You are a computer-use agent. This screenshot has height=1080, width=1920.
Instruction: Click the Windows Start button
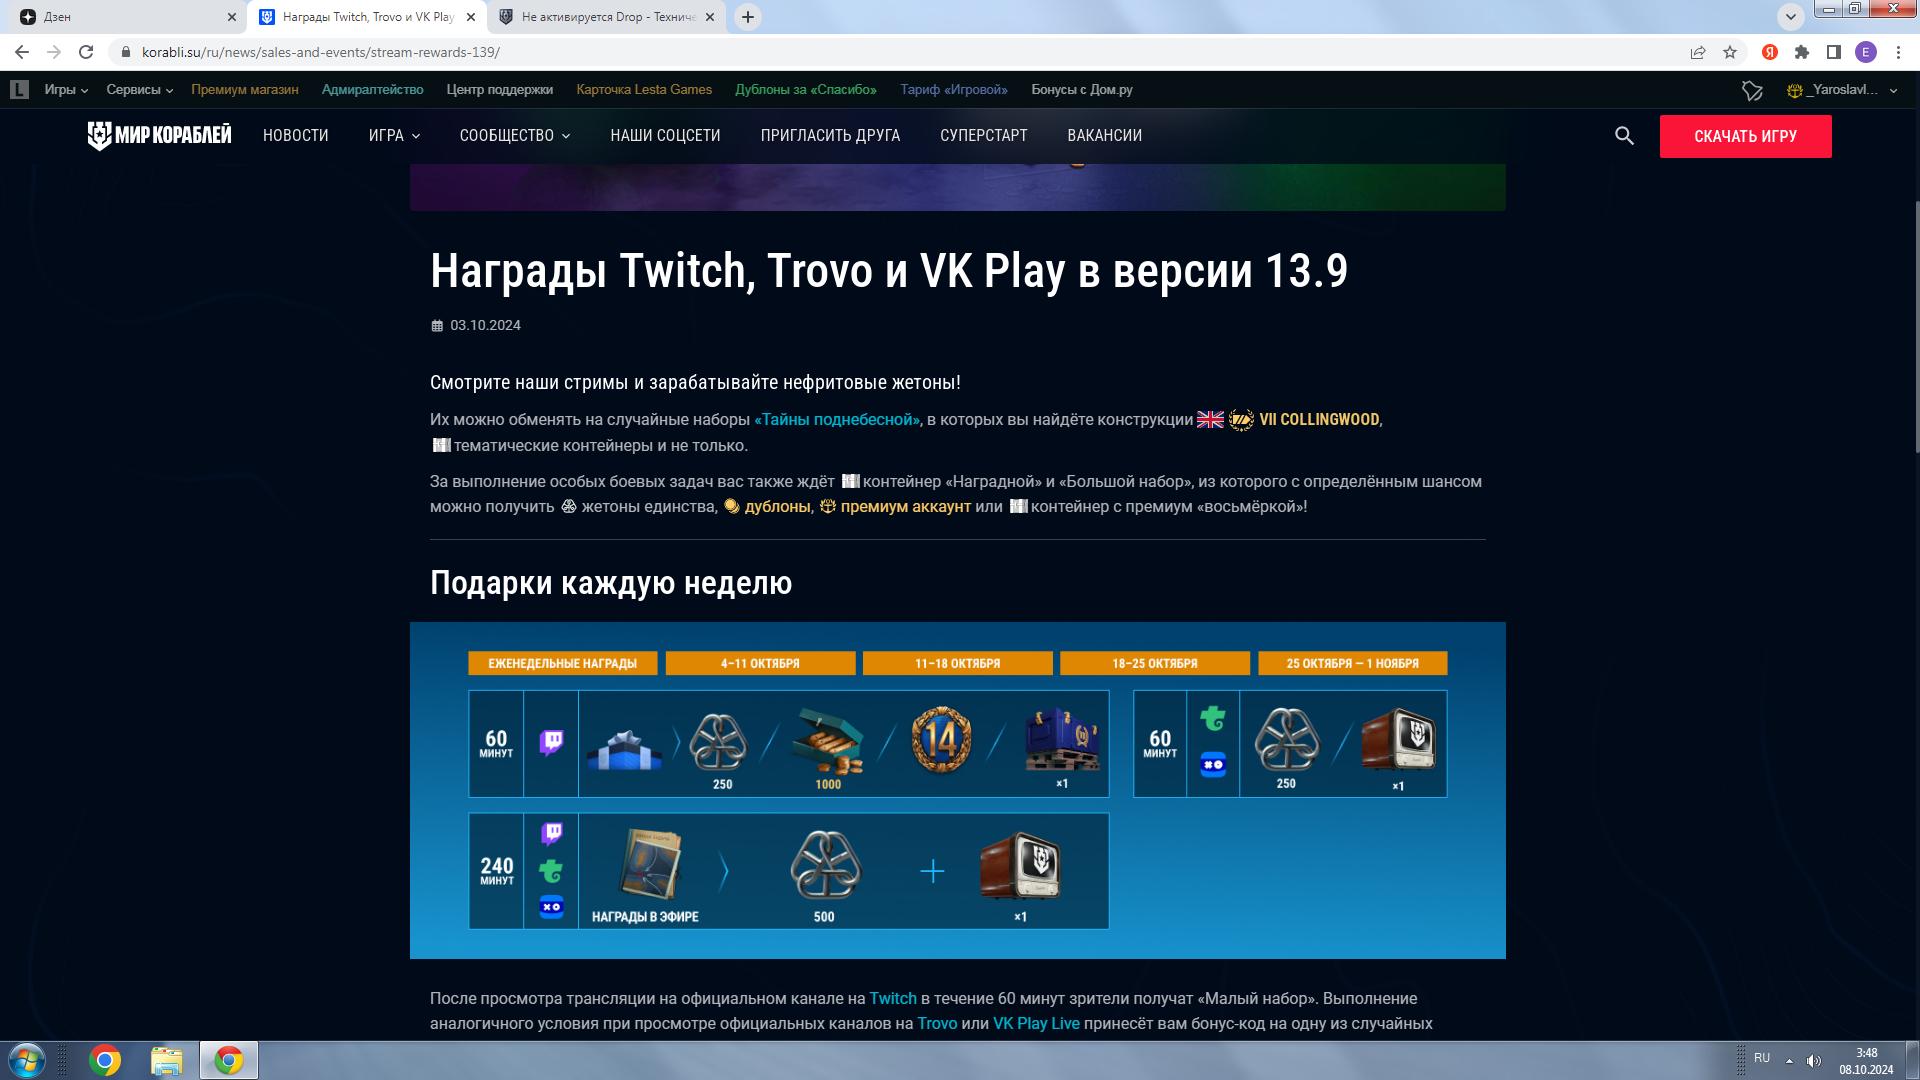(27, 1060)
